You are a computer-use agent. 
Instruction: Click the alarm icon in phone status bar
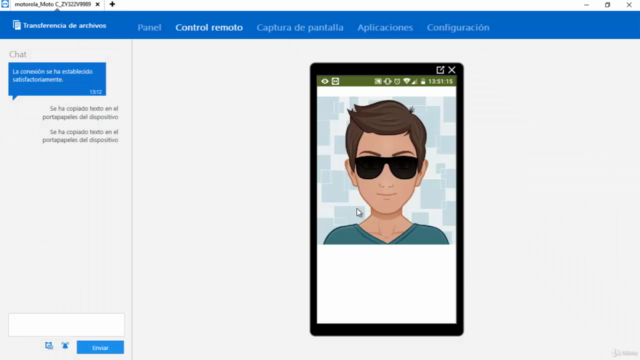(x=397, y=81)
